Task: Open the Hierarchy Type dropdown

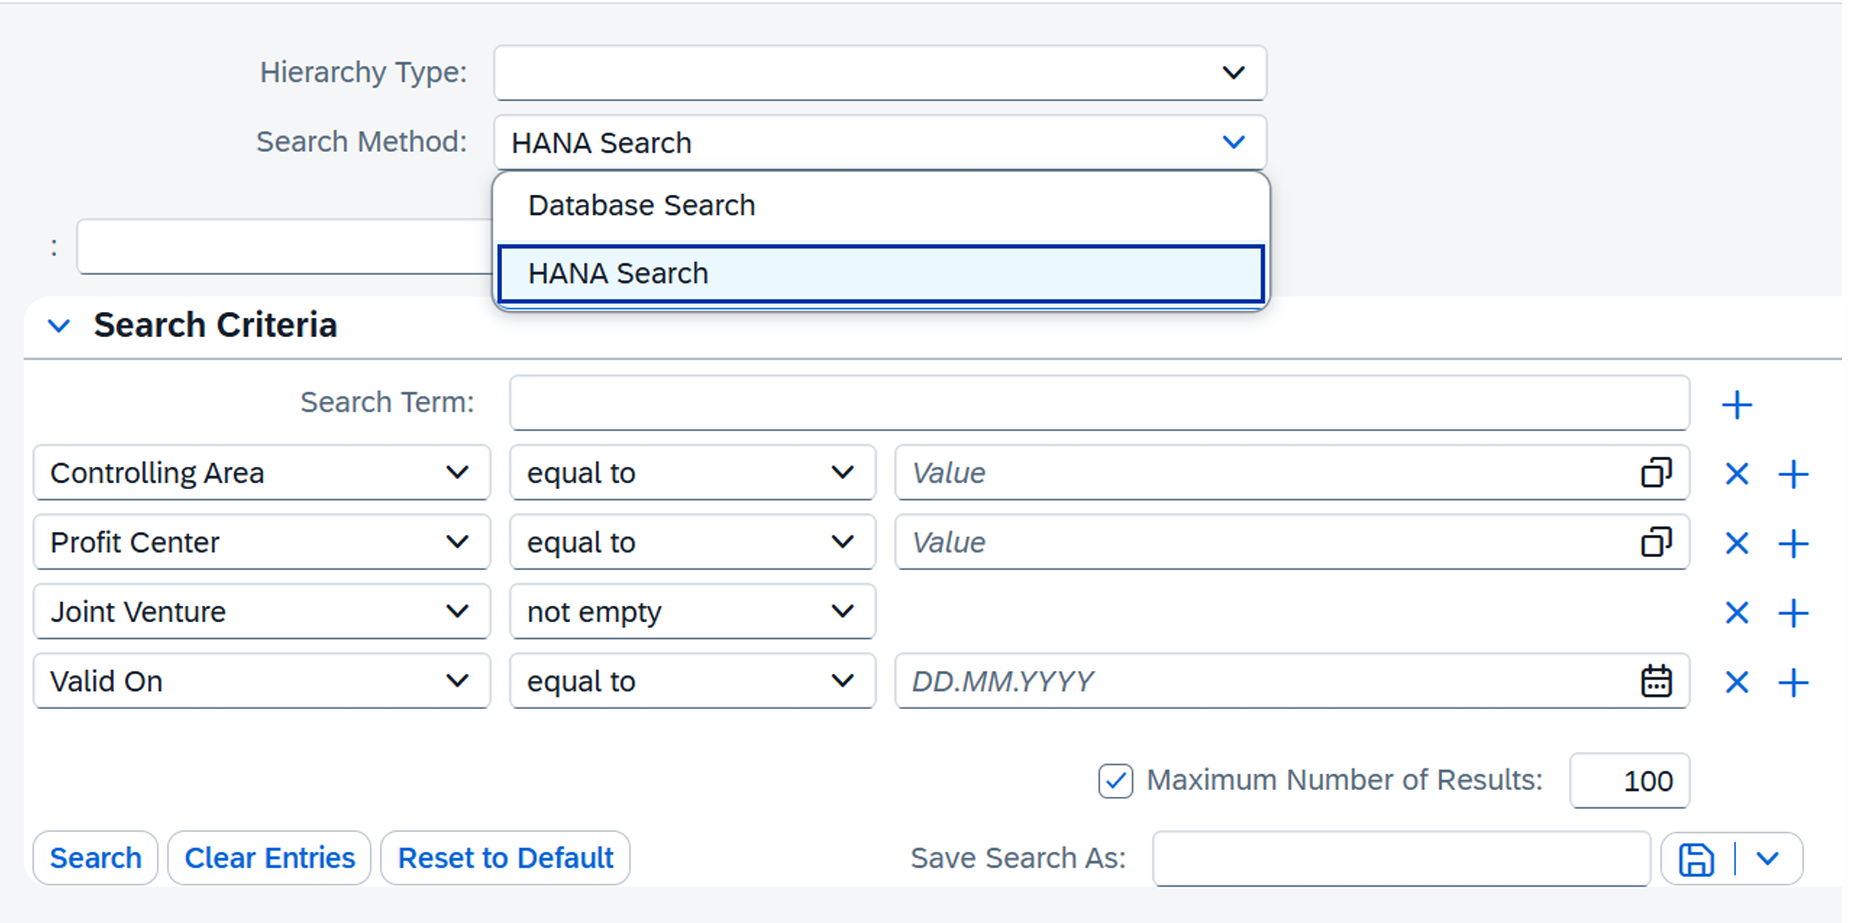Action: (x=1233, y=73)
